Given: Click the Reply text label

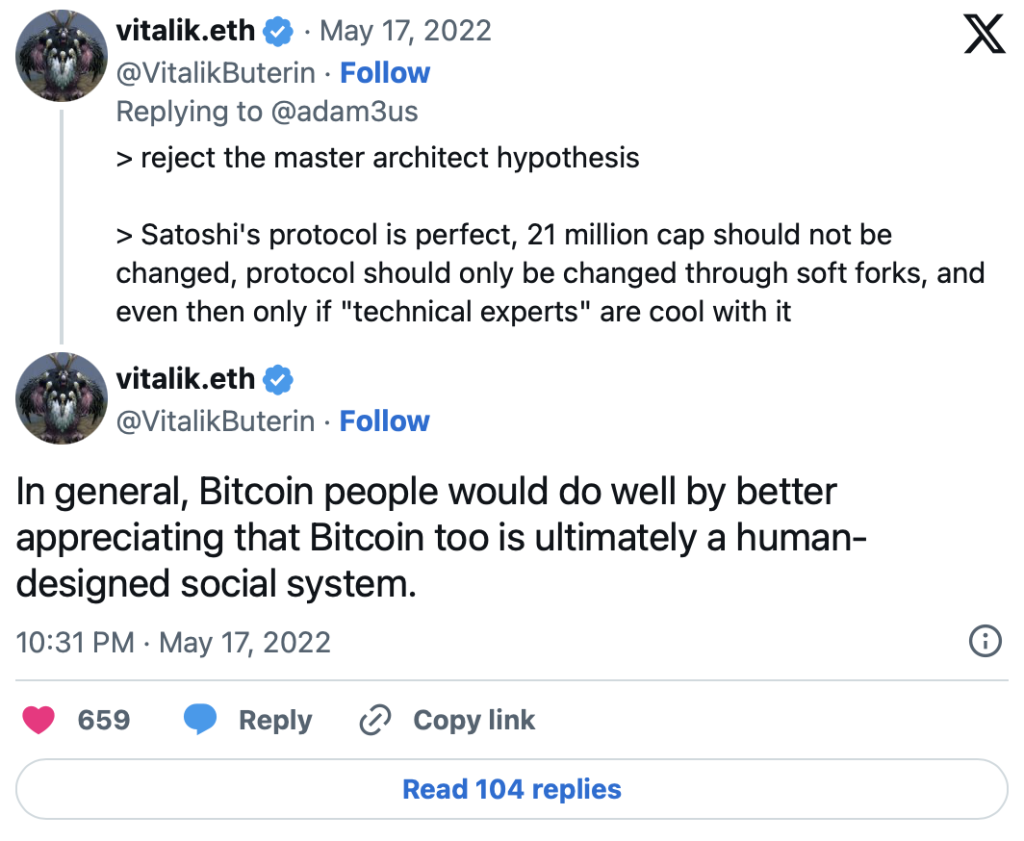Looking at the screenshot, I should [275, 720].
